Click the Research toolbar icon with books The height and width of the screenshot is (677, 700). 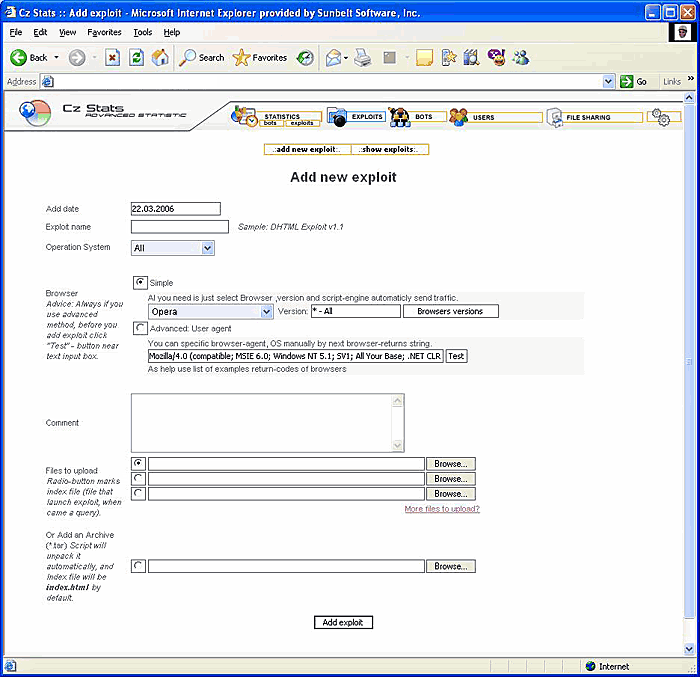[471, 58]
